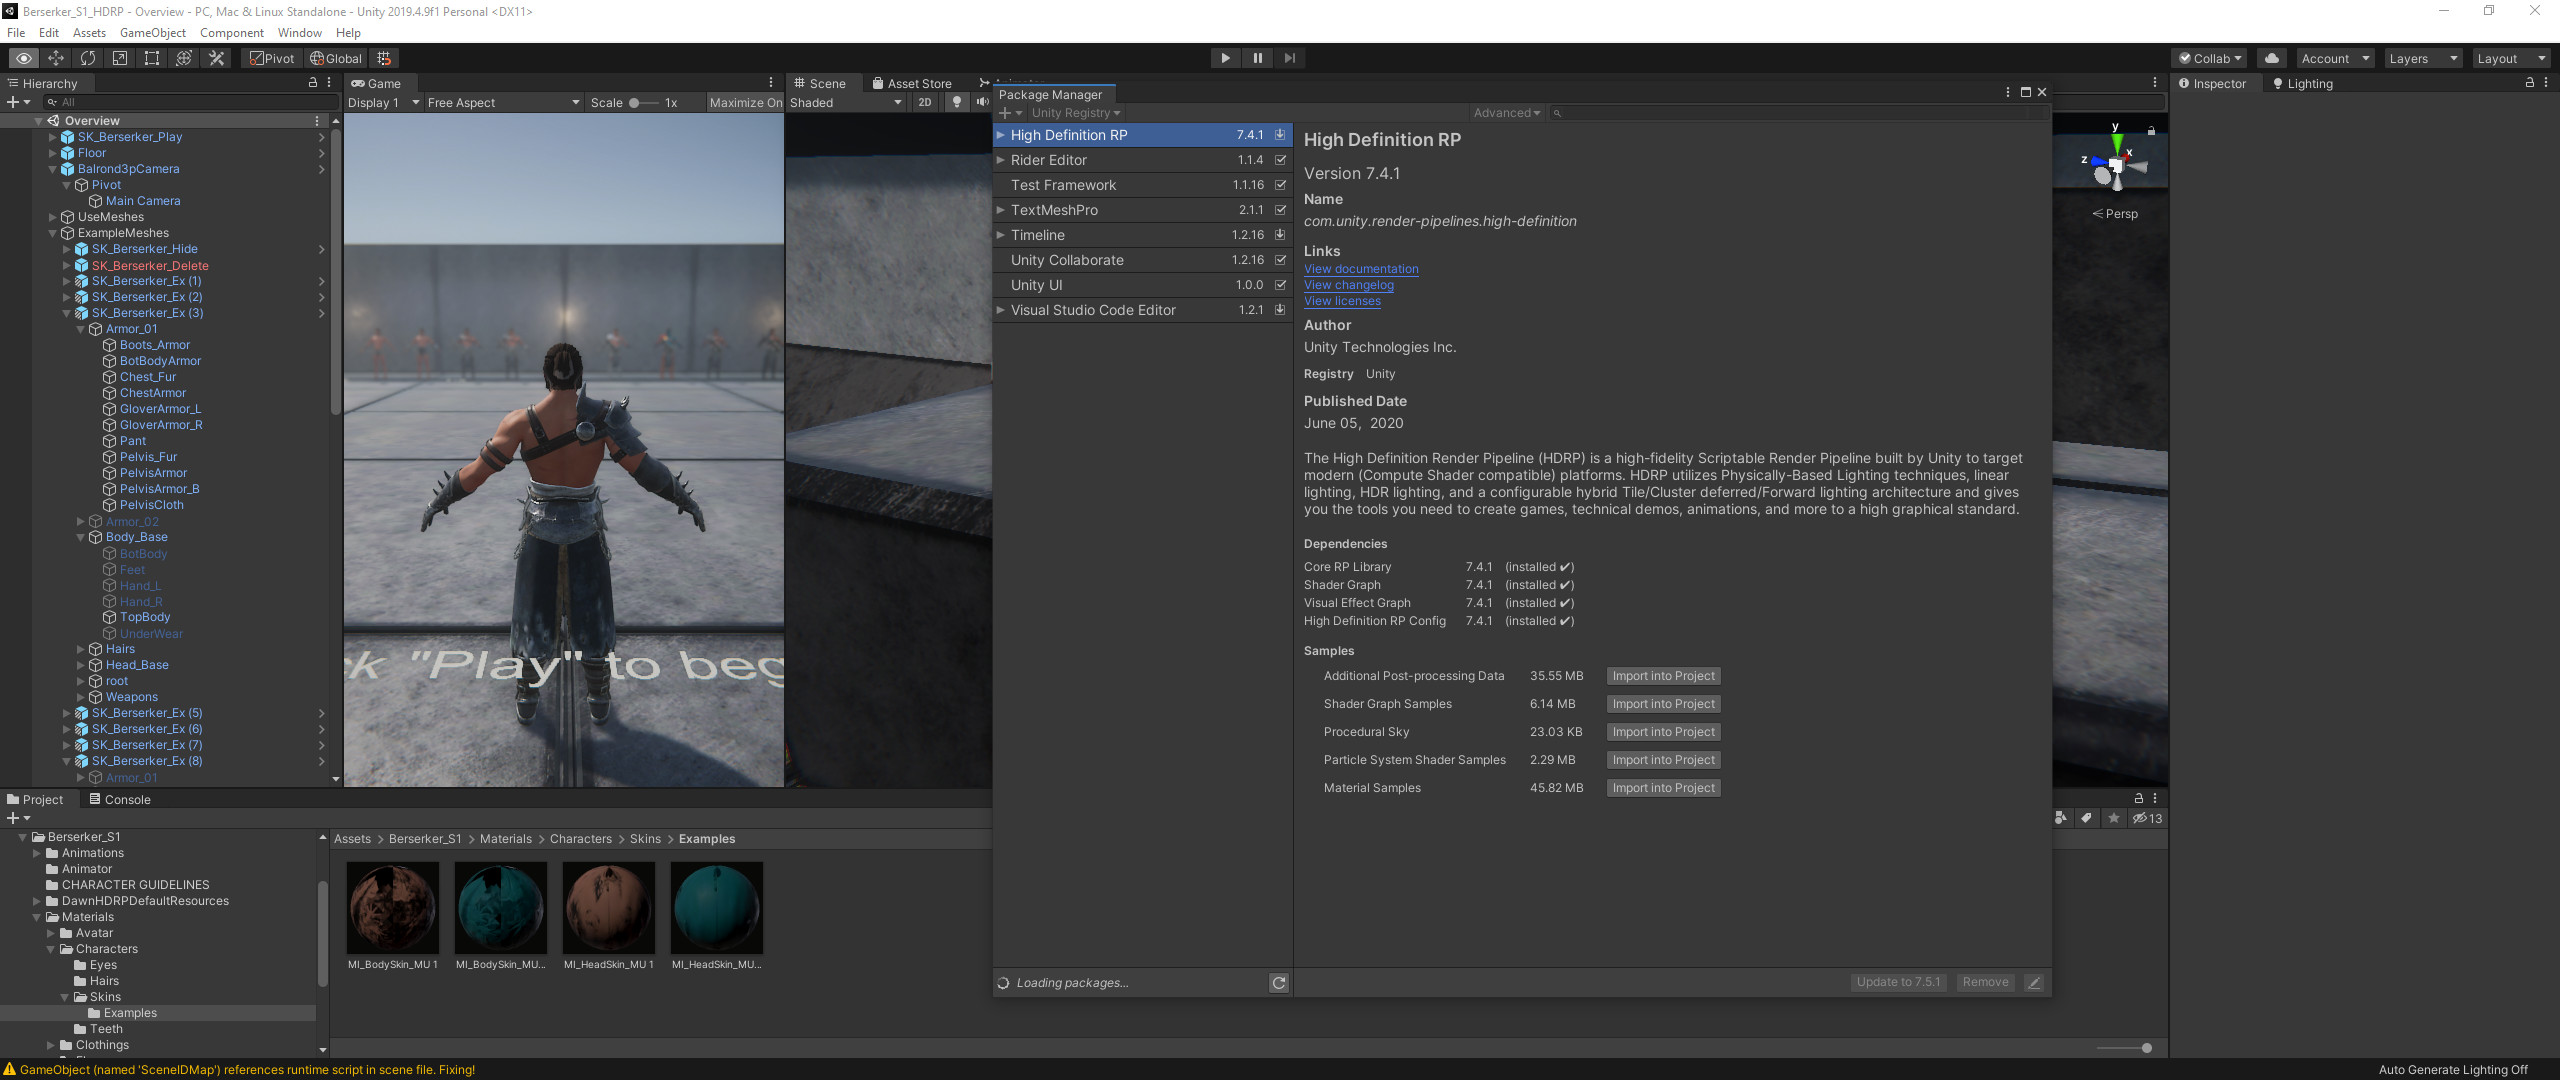Open the Window menu
This screenshot has width=2560, height=1080.
point(300,33)
